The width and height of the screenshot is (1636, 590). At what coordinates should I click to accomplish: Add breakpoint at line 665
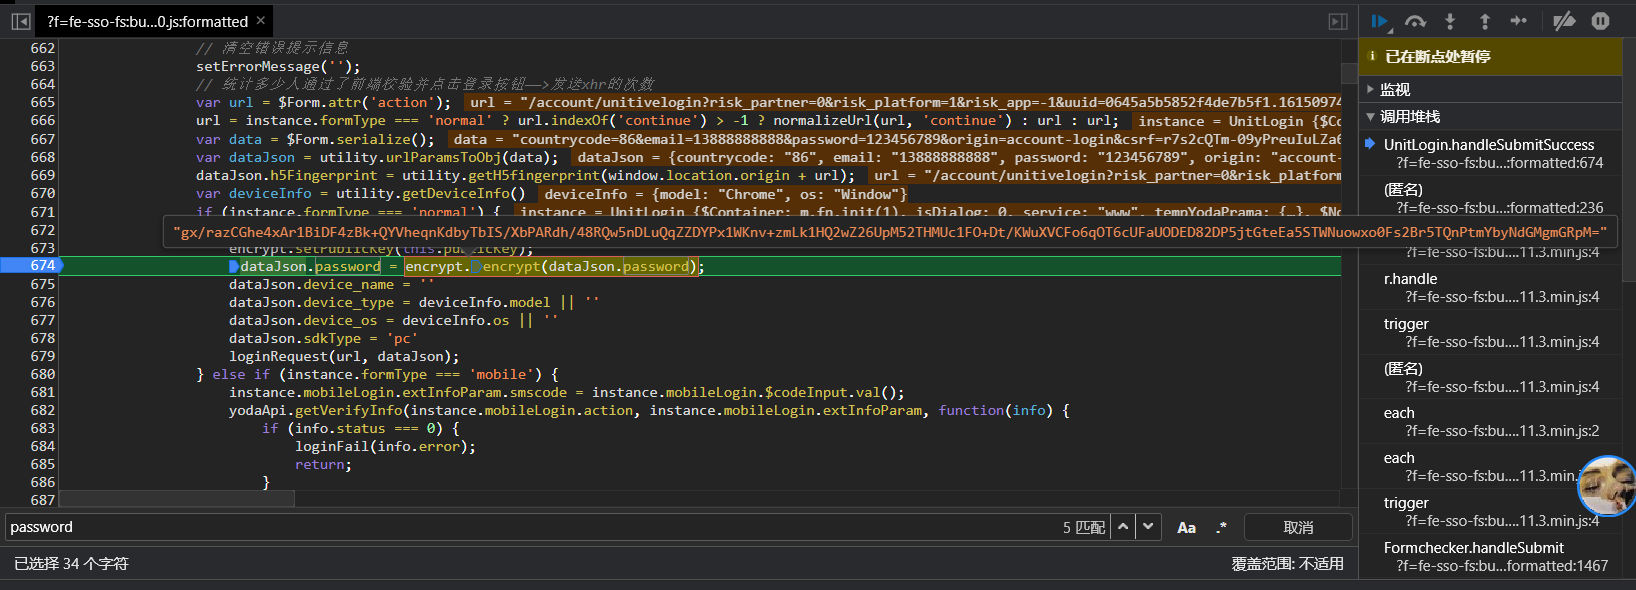42,102
